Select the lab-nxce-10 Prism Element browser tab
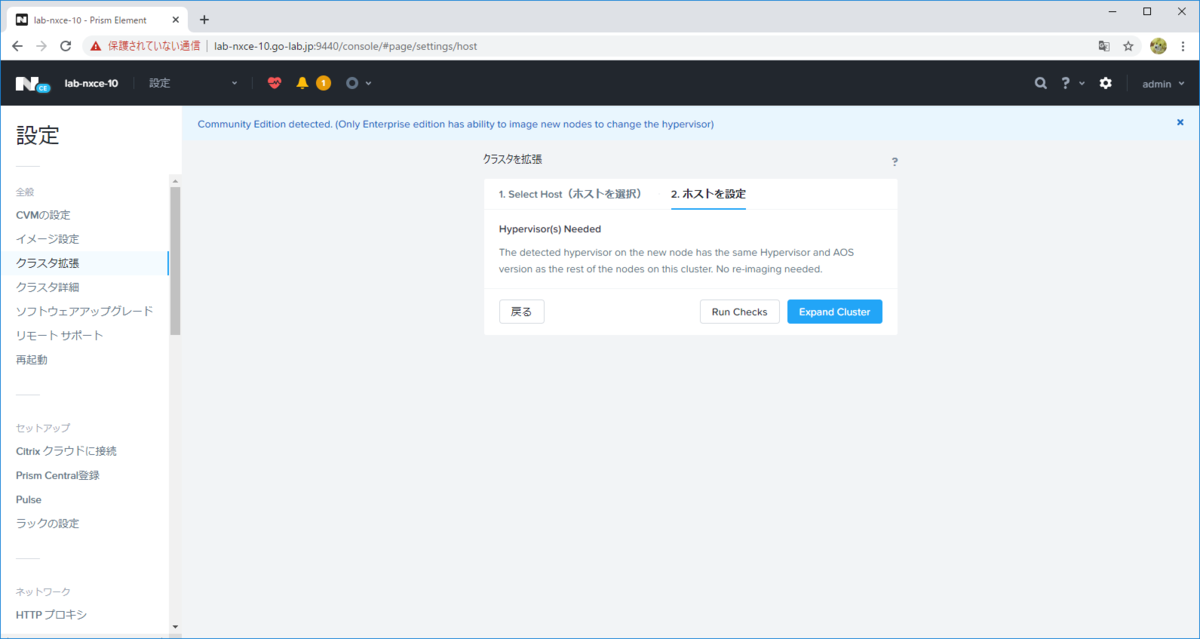 click(x=97, y=20)
